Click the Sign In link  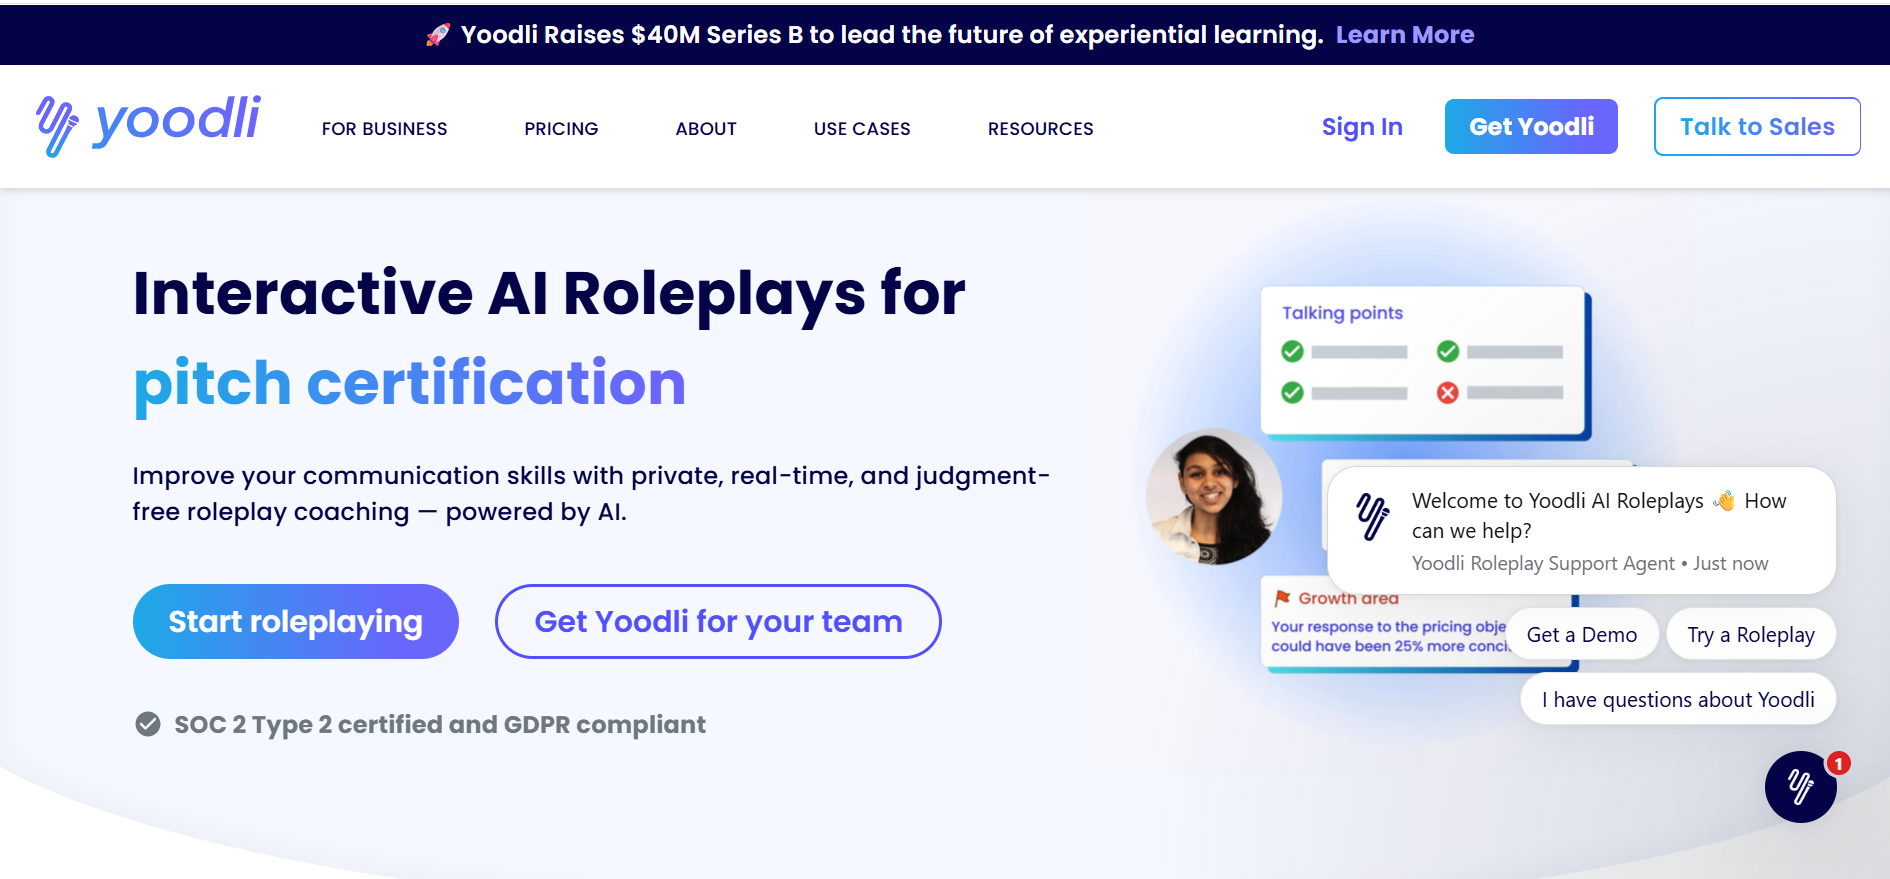click(x=1361, y=127)
